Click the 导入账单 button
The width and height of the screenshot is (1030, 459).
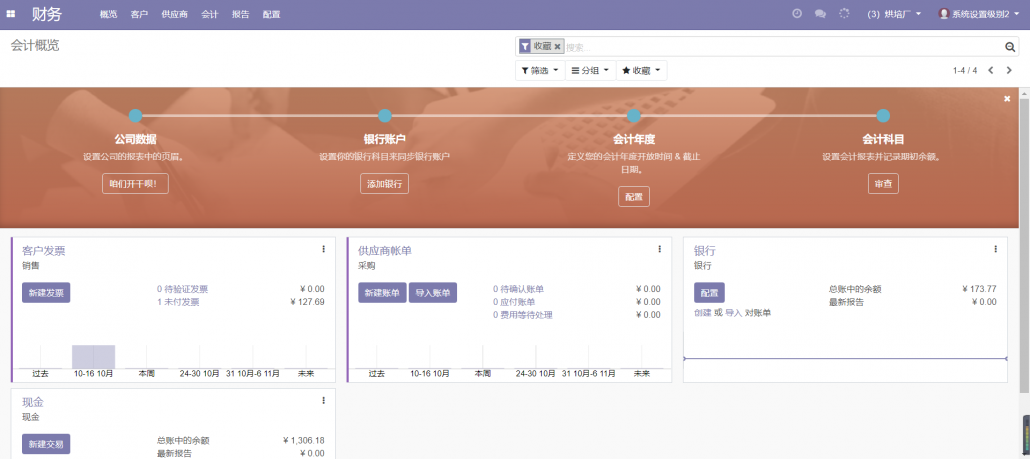coord(432,293)
